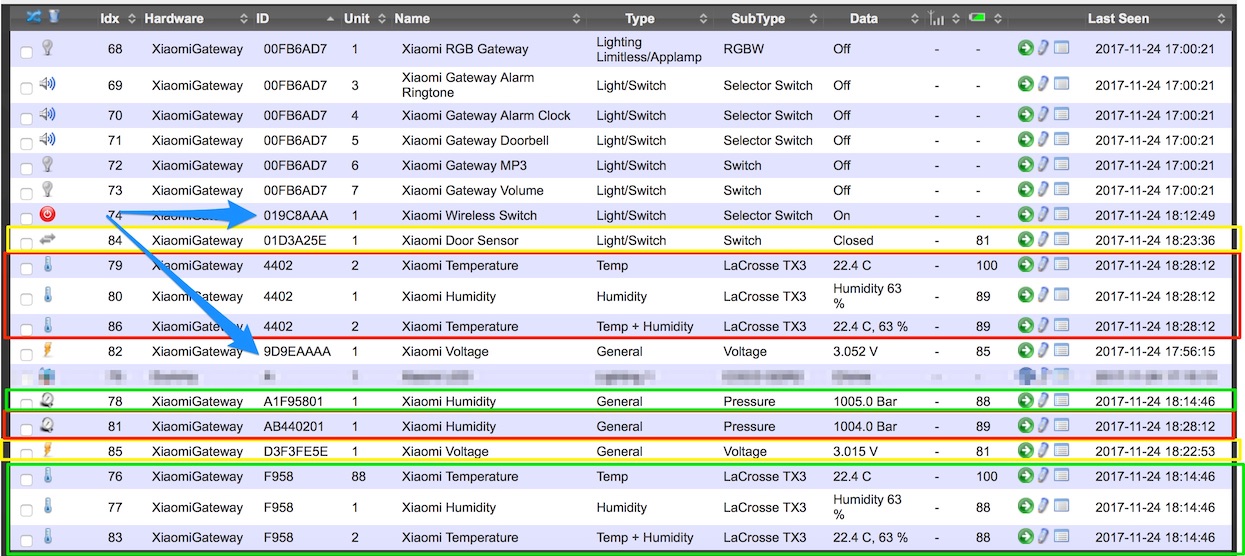Open the log icon for Xiaomi Gateway Alarm Clock

[1061, 115]
